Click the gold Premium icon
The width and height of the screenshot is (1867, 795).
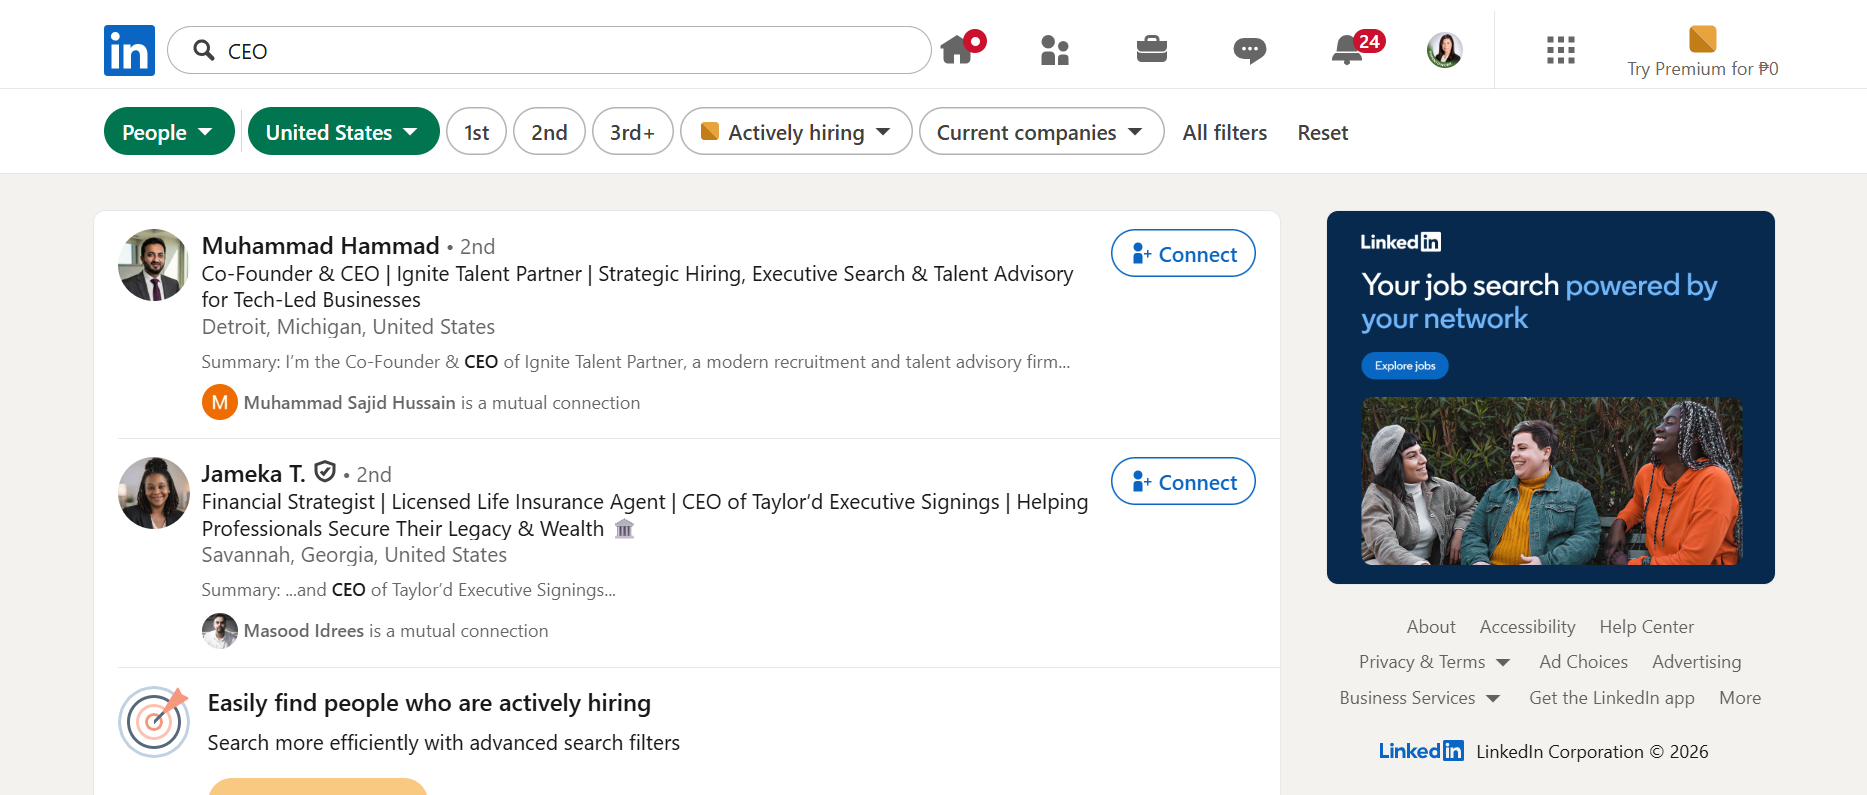pos(1702,39)
